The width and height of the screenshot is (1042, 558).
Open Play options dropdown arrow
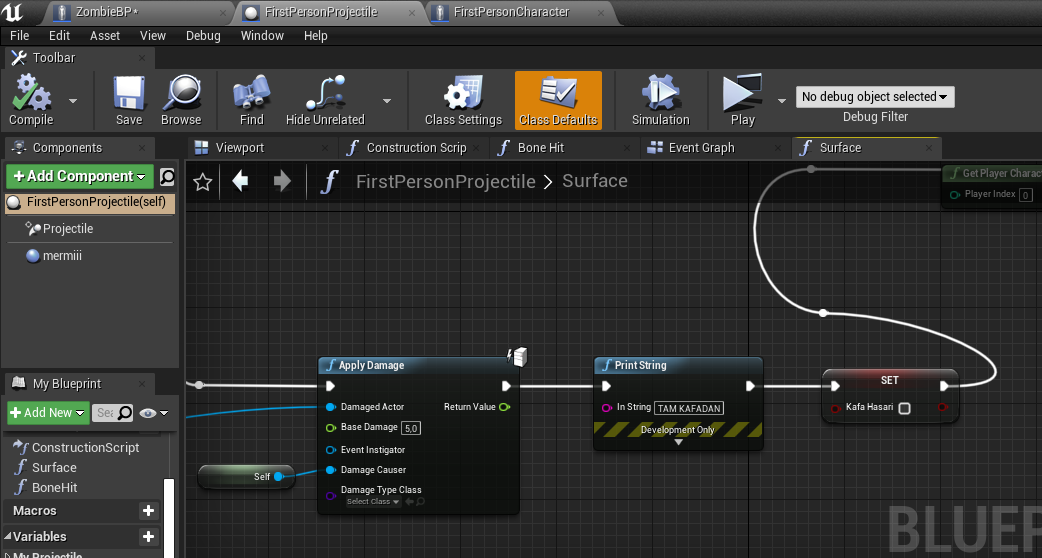tap(782, 101)
